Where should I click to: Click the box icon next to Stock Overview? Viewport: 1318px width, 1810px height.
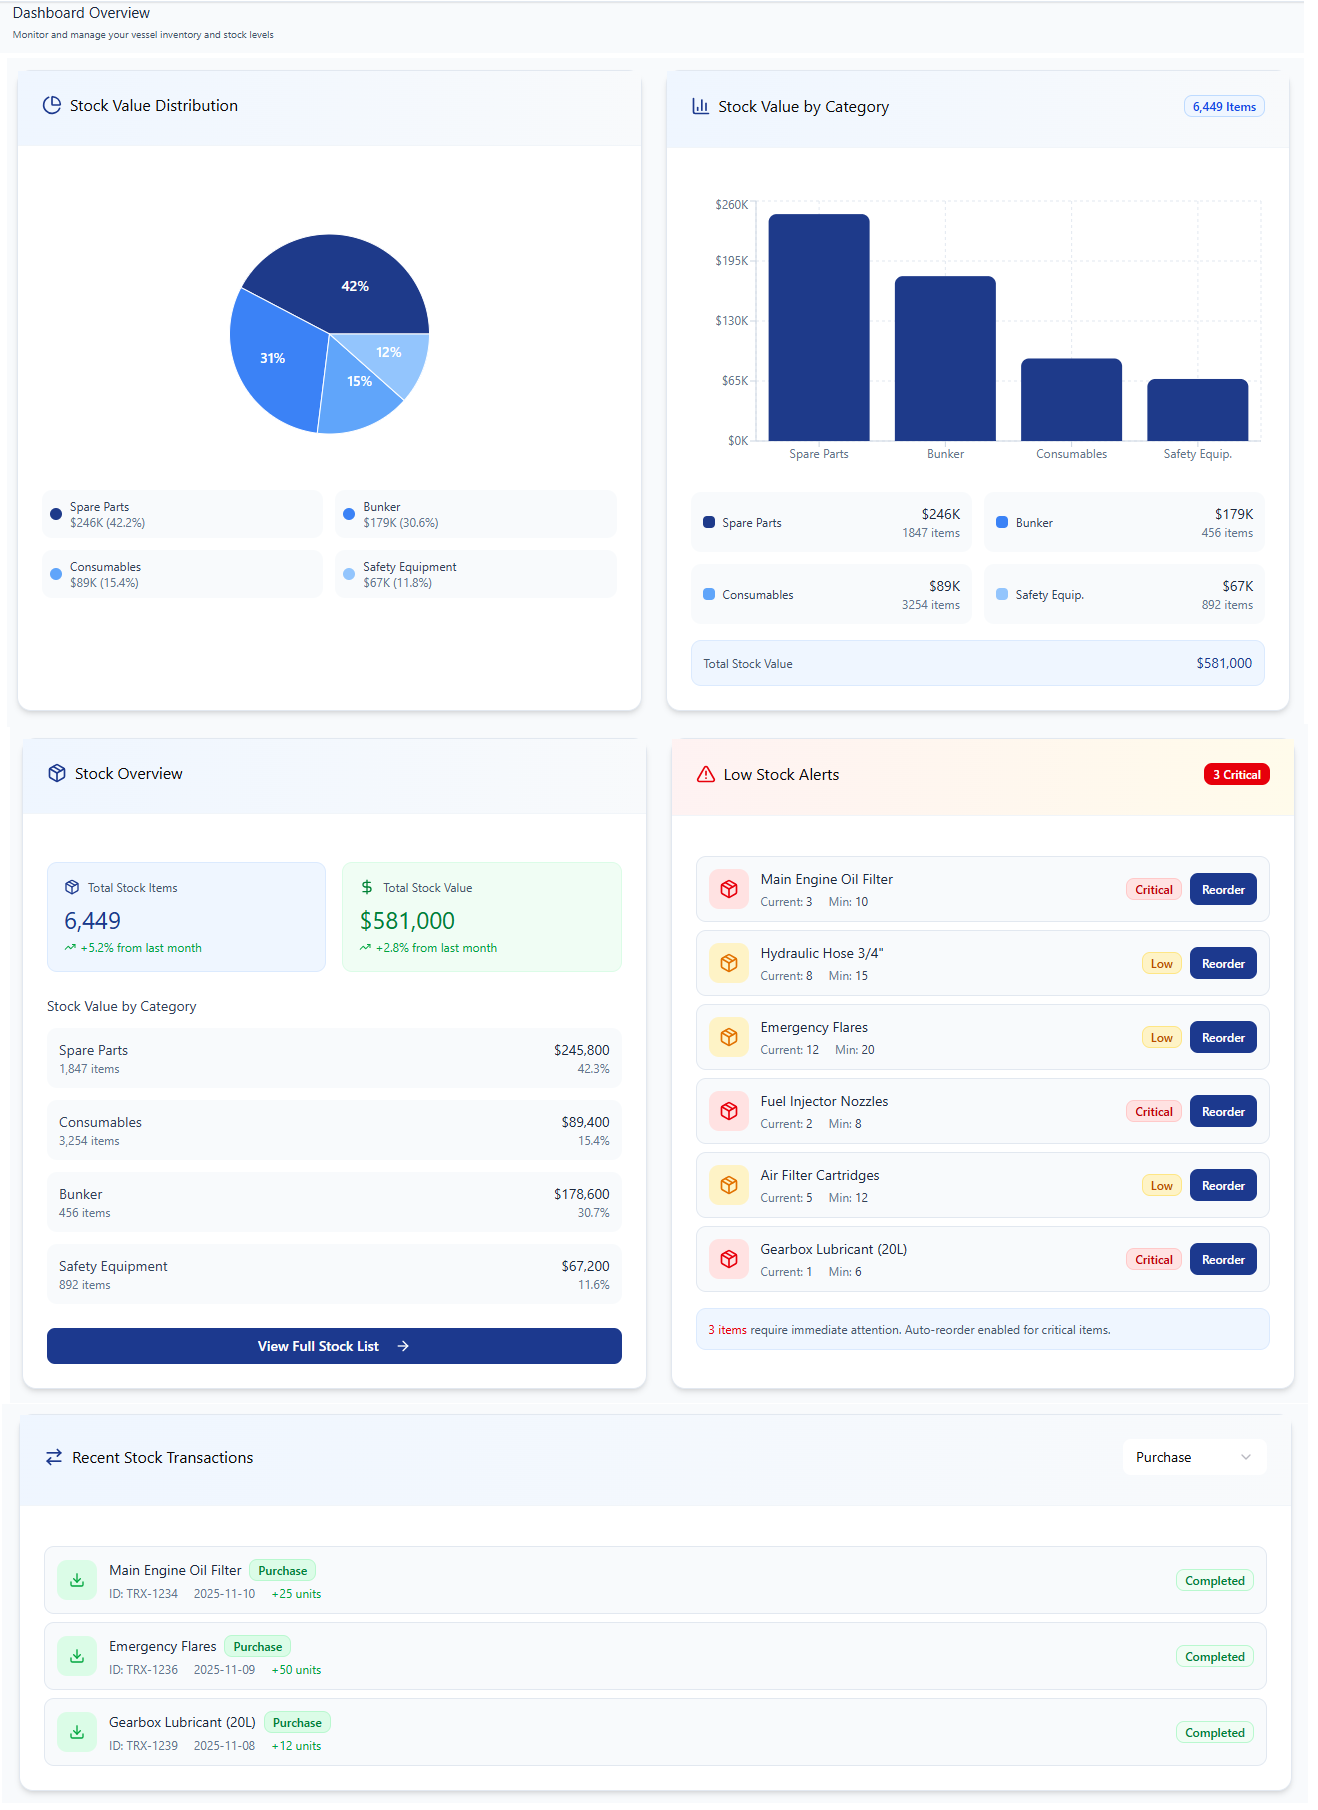(57, 773)
